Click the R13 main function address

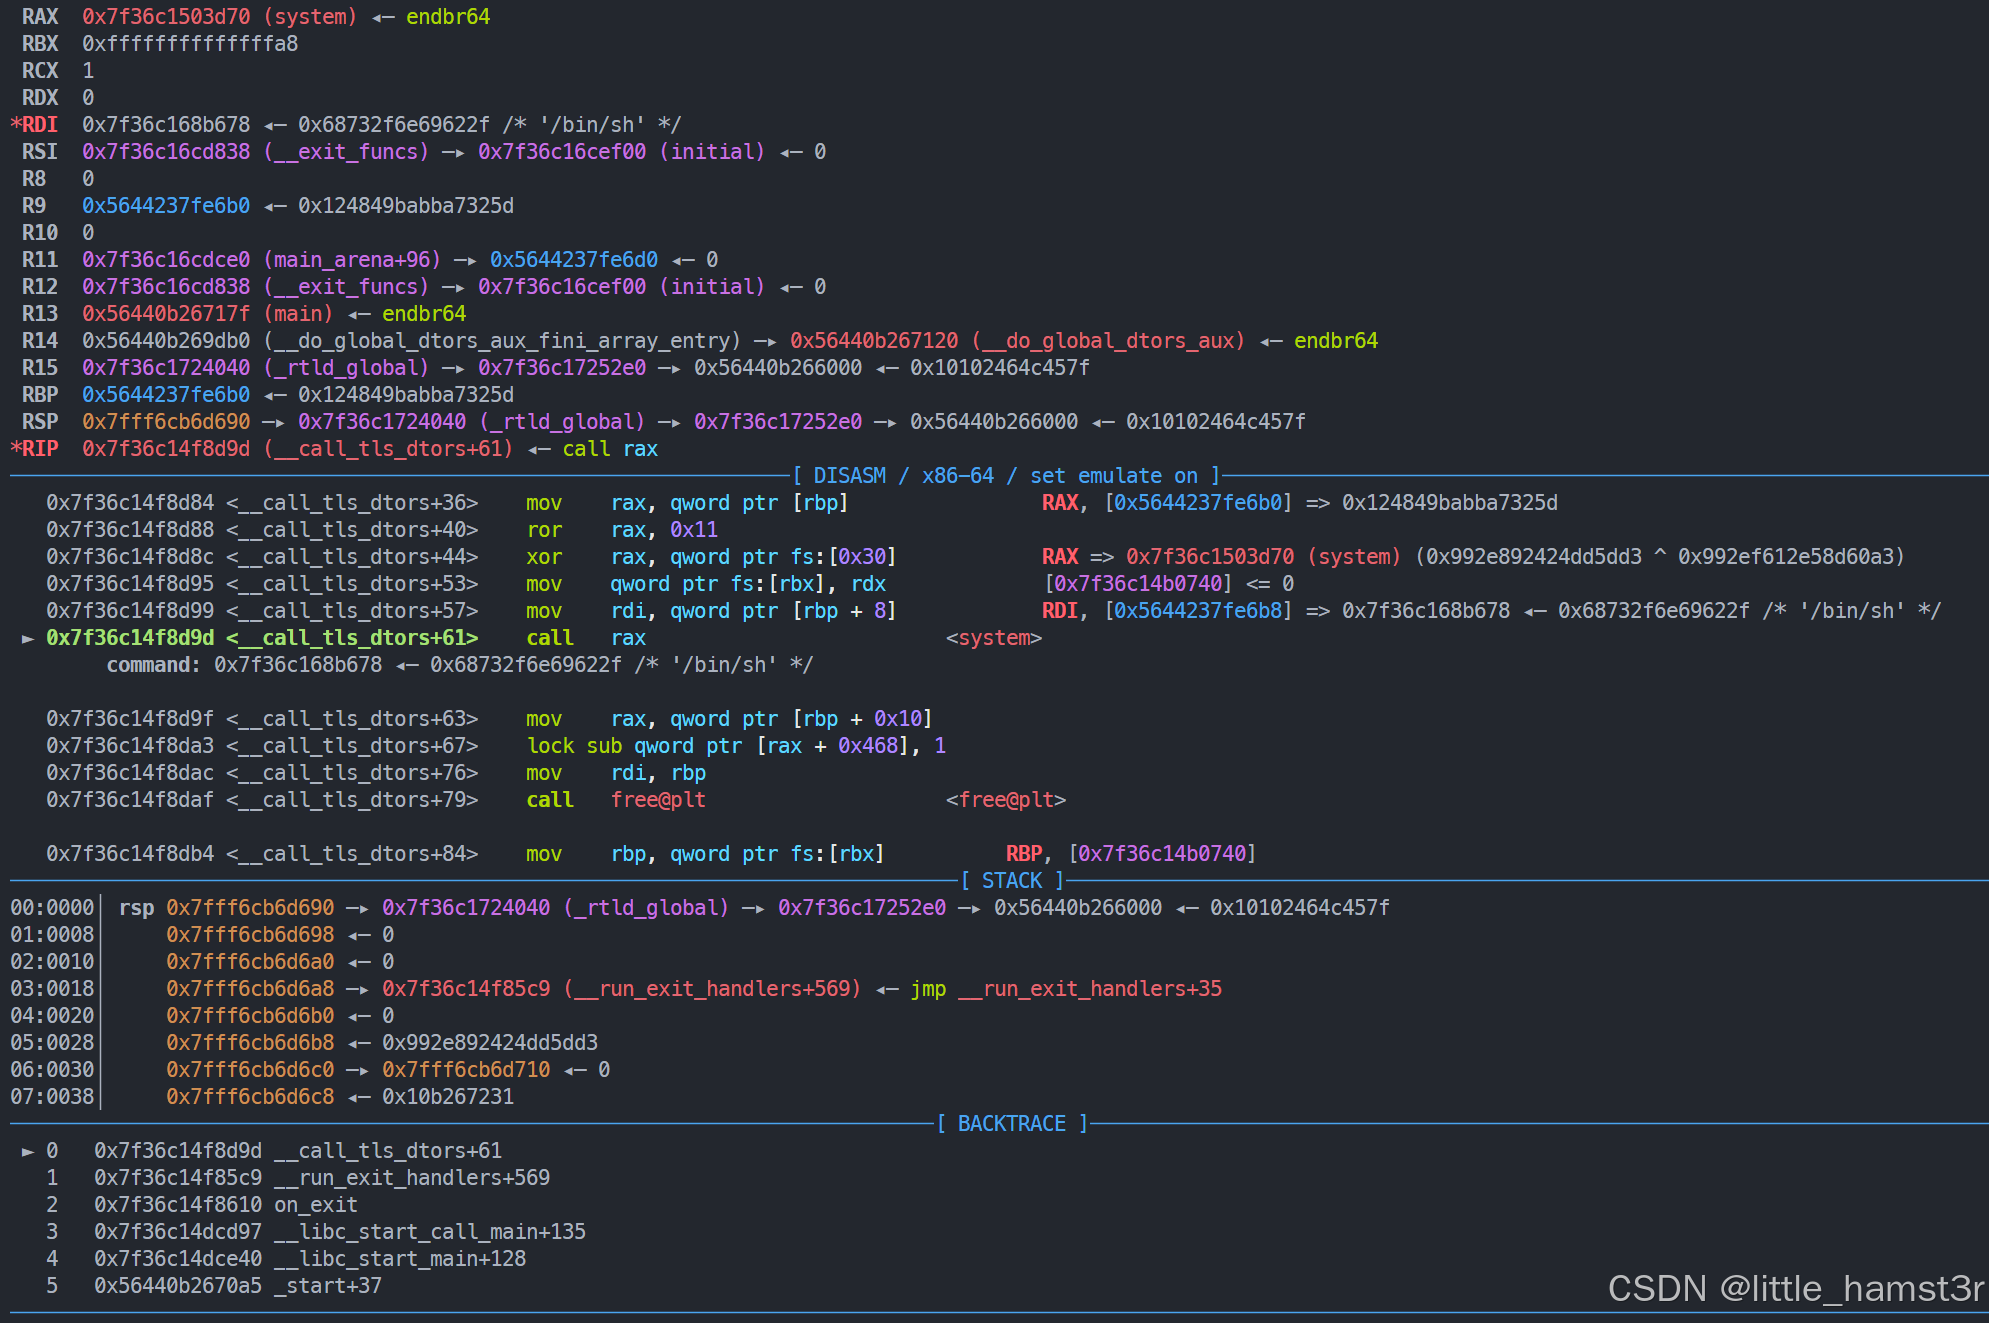click(166, 314)
